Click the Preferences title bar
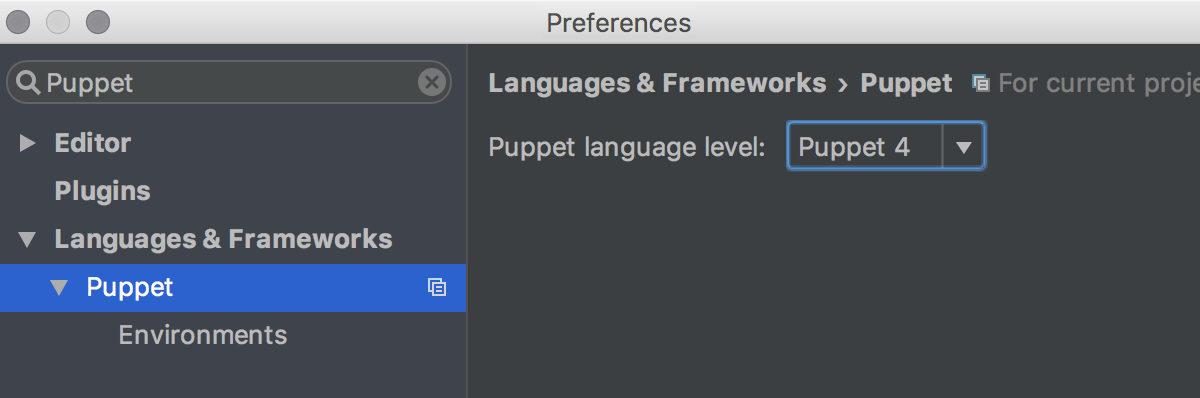Screen dimensions: 1200x398 [x=618, y=22]
